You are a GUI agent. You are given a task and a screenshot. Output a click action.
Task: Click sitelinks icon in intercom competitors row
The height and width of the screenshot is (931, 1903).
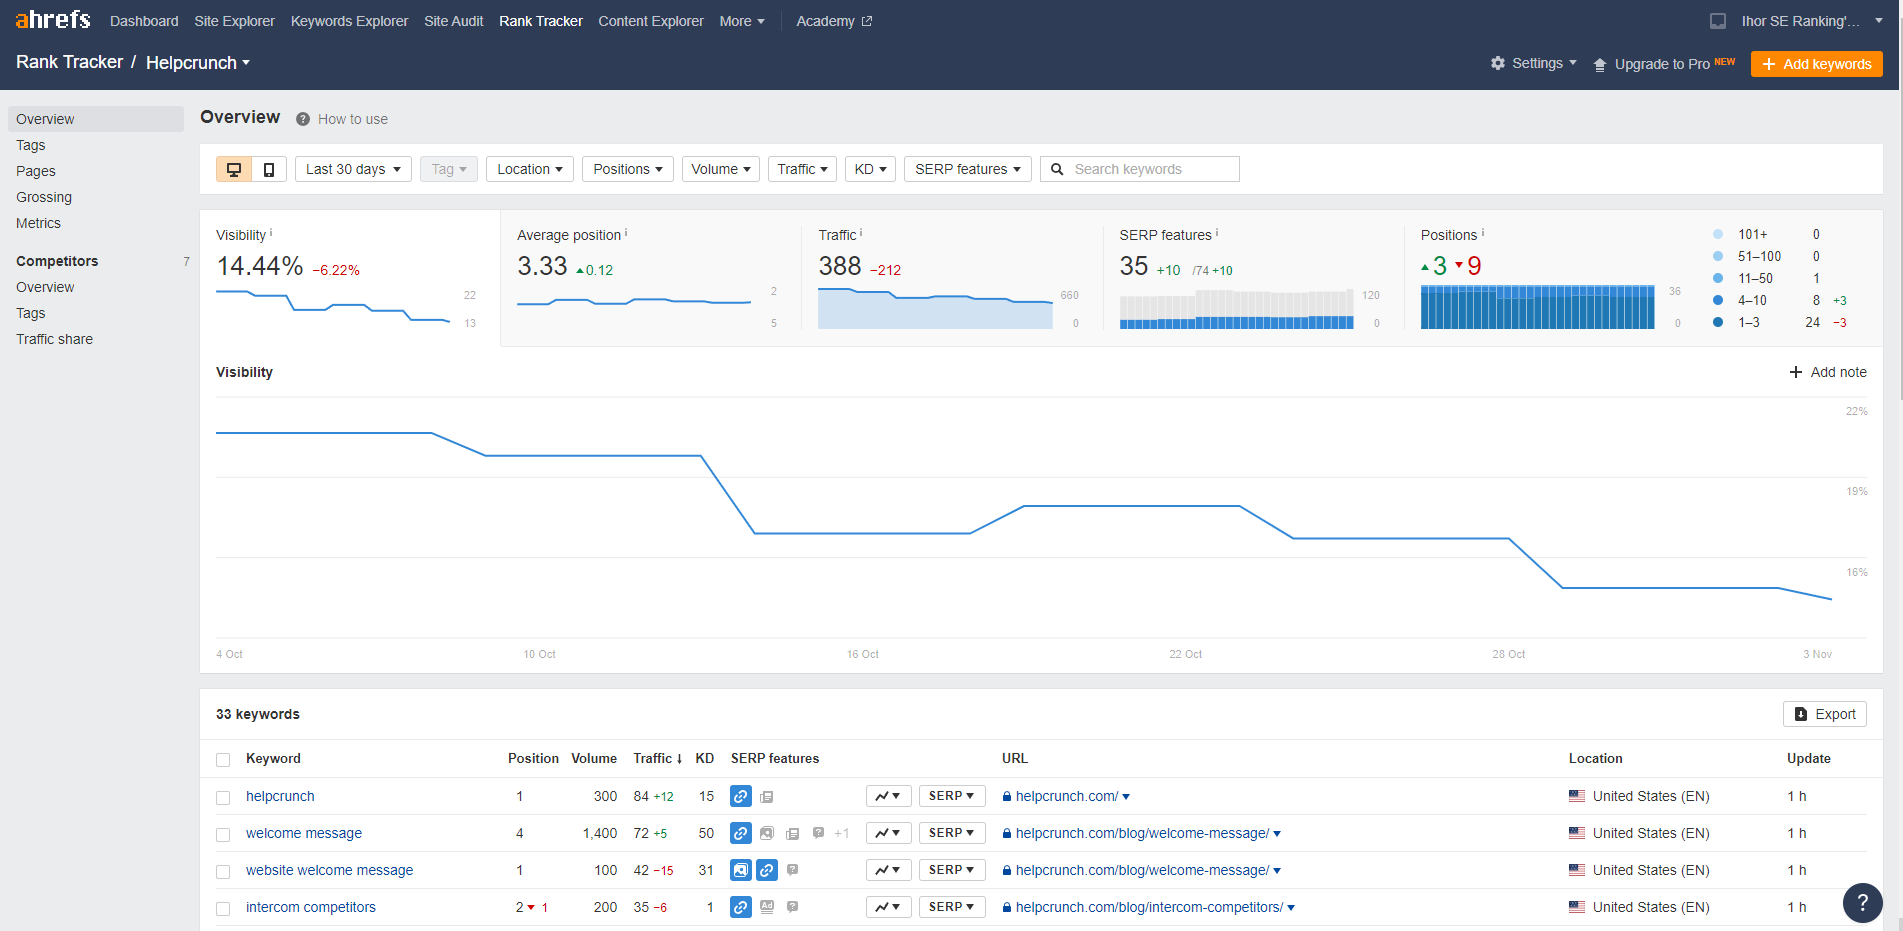(741, 907)
